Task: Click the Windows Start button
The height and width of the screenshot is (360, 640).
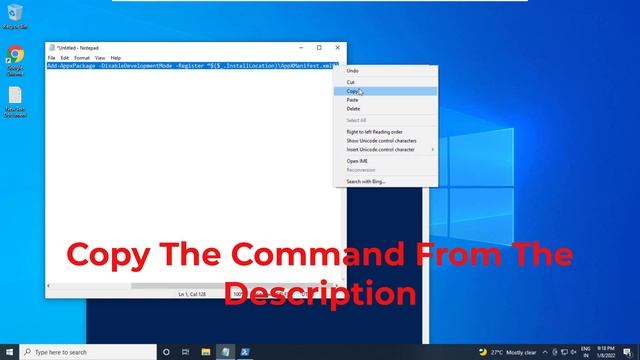Action: (9, 352)
